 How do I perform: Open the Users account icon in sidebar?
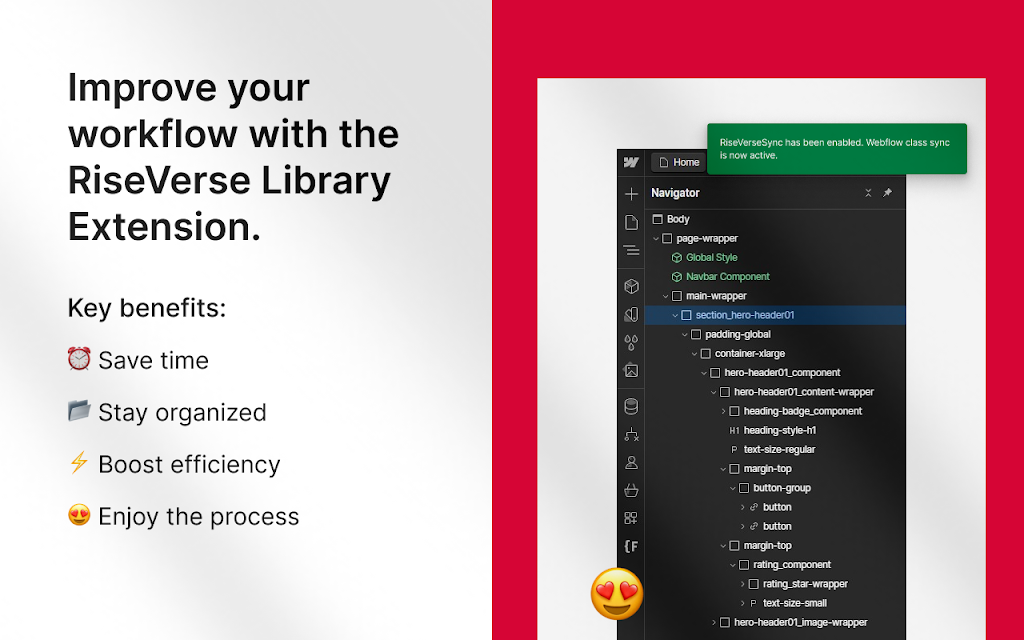pos(631,462)
